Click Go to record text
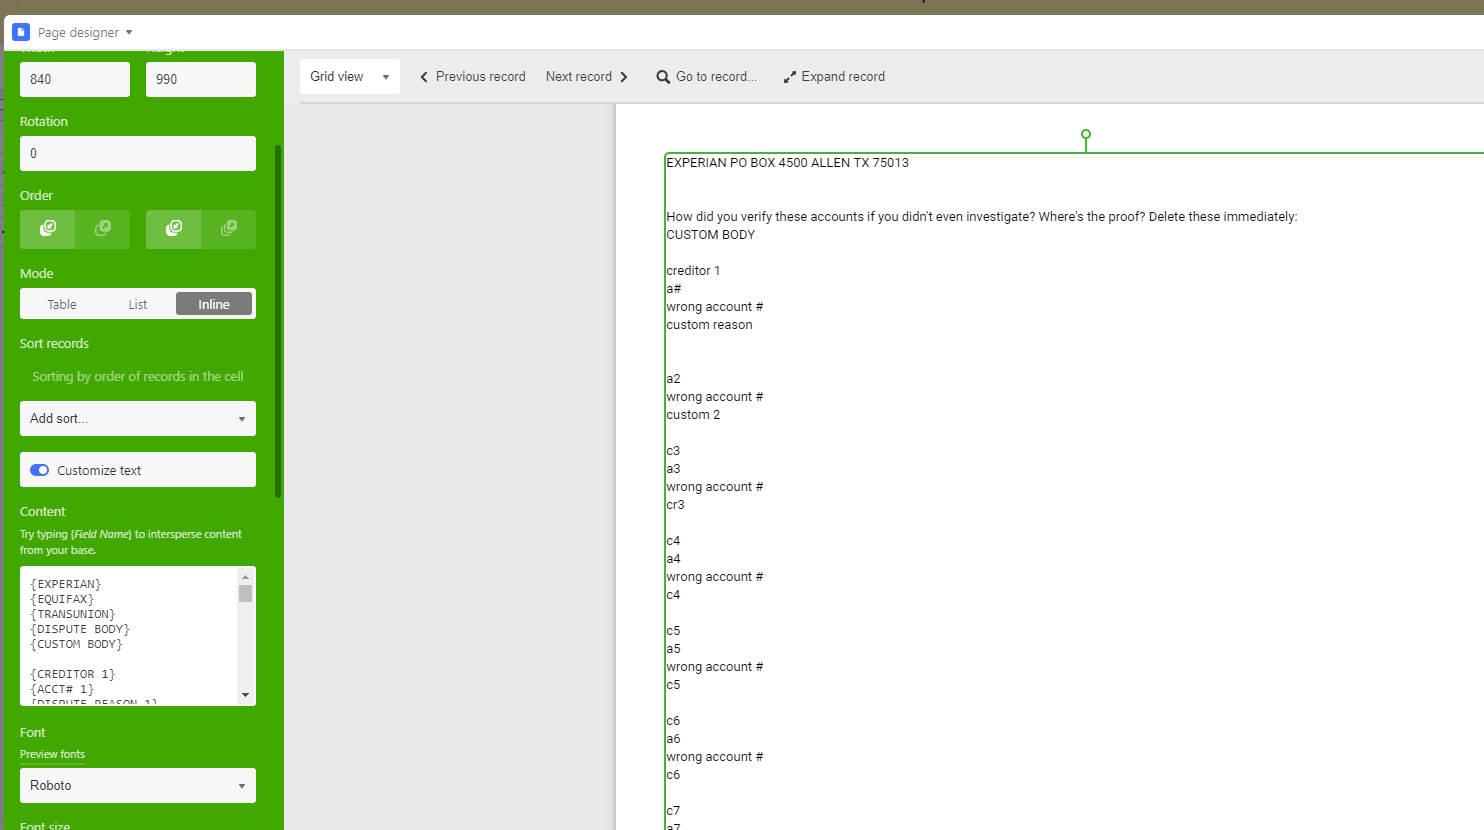The width and height of the screenshot is (1484, 830). [716, 77]
